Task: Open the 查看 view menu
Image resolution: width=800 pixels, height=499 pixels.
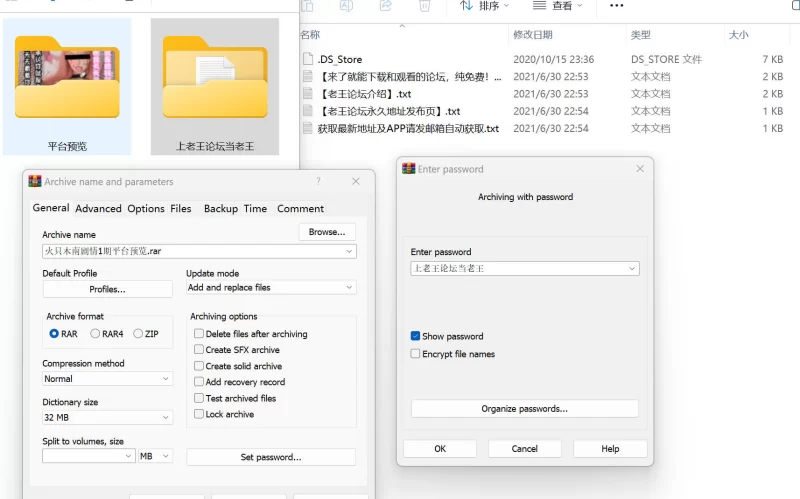Action: [557, 6]
